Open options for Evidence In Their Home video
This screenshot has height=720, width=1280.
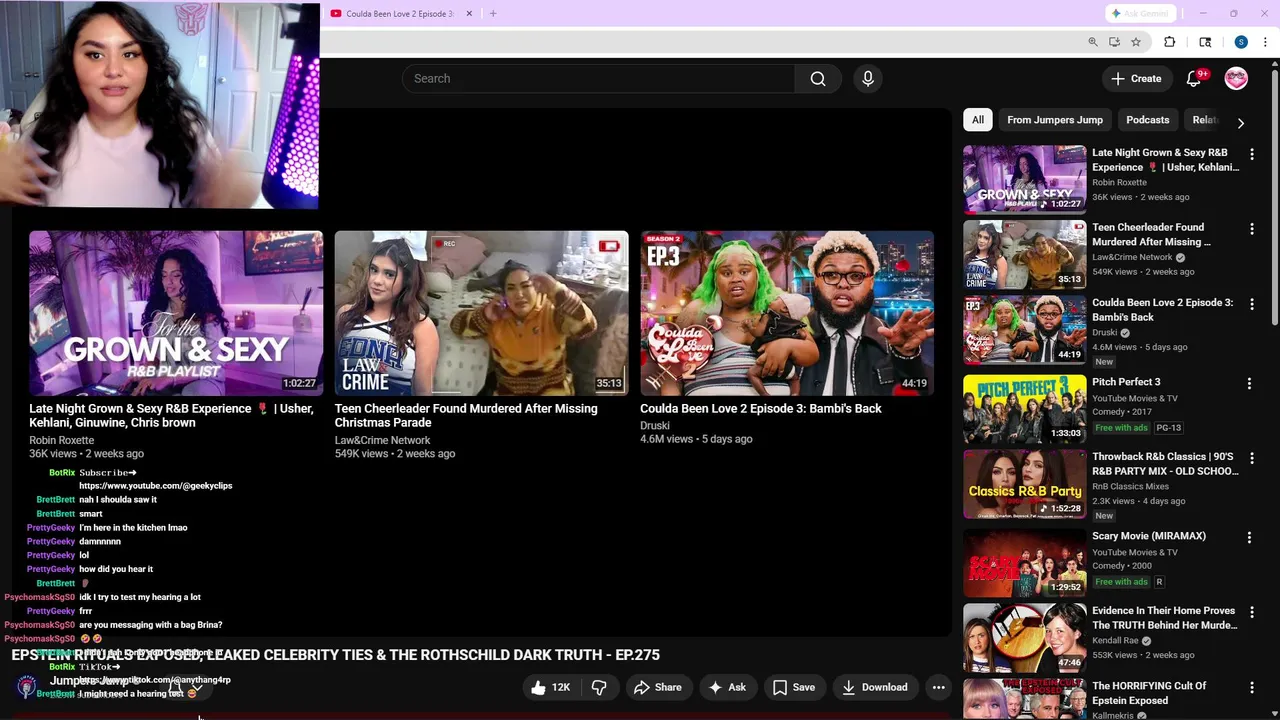pyautogui.click(x=1251, y=613)
